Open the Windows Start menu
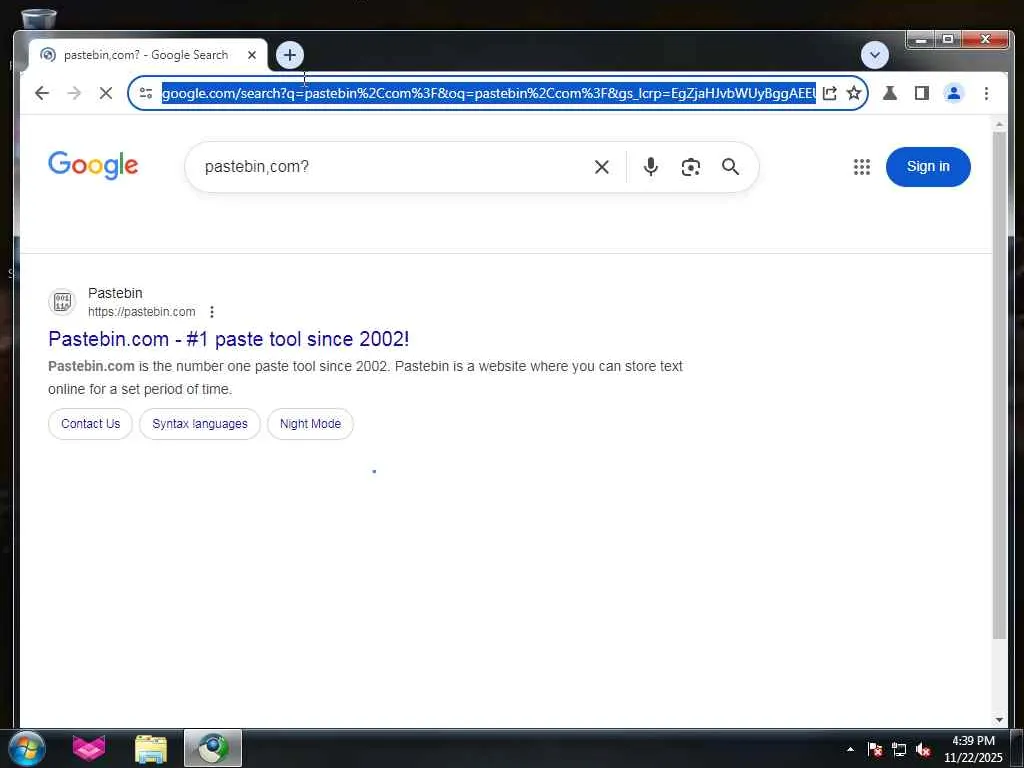The image size is (1024, 768). tap(27, 748)
